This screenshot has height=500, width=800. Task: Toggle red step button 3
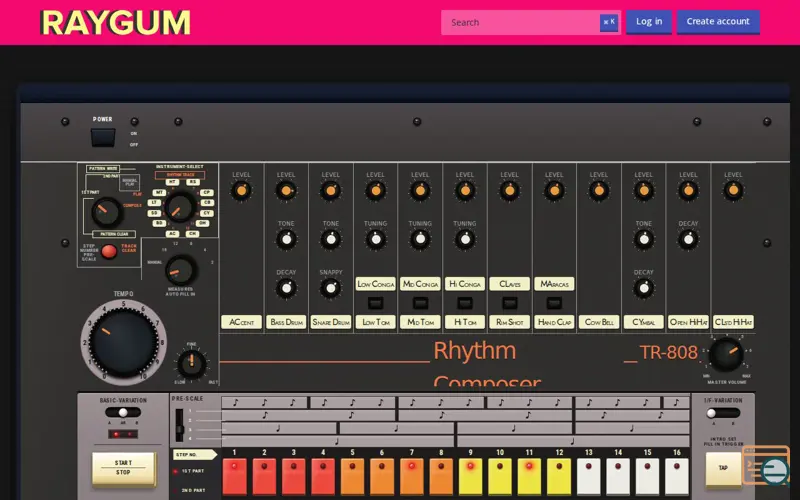(x=293, y=476)
